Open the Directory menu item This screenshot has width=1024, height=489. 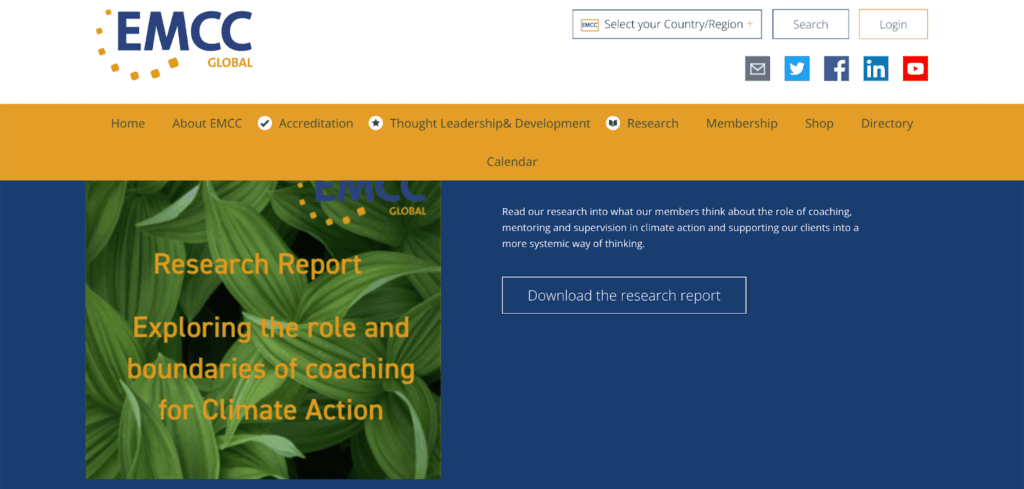(887, 124)
